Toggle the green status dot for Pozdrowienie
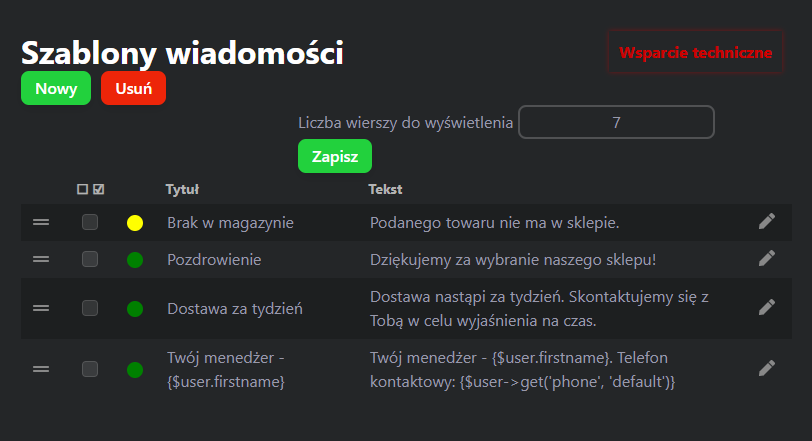 tap(135, 260)
